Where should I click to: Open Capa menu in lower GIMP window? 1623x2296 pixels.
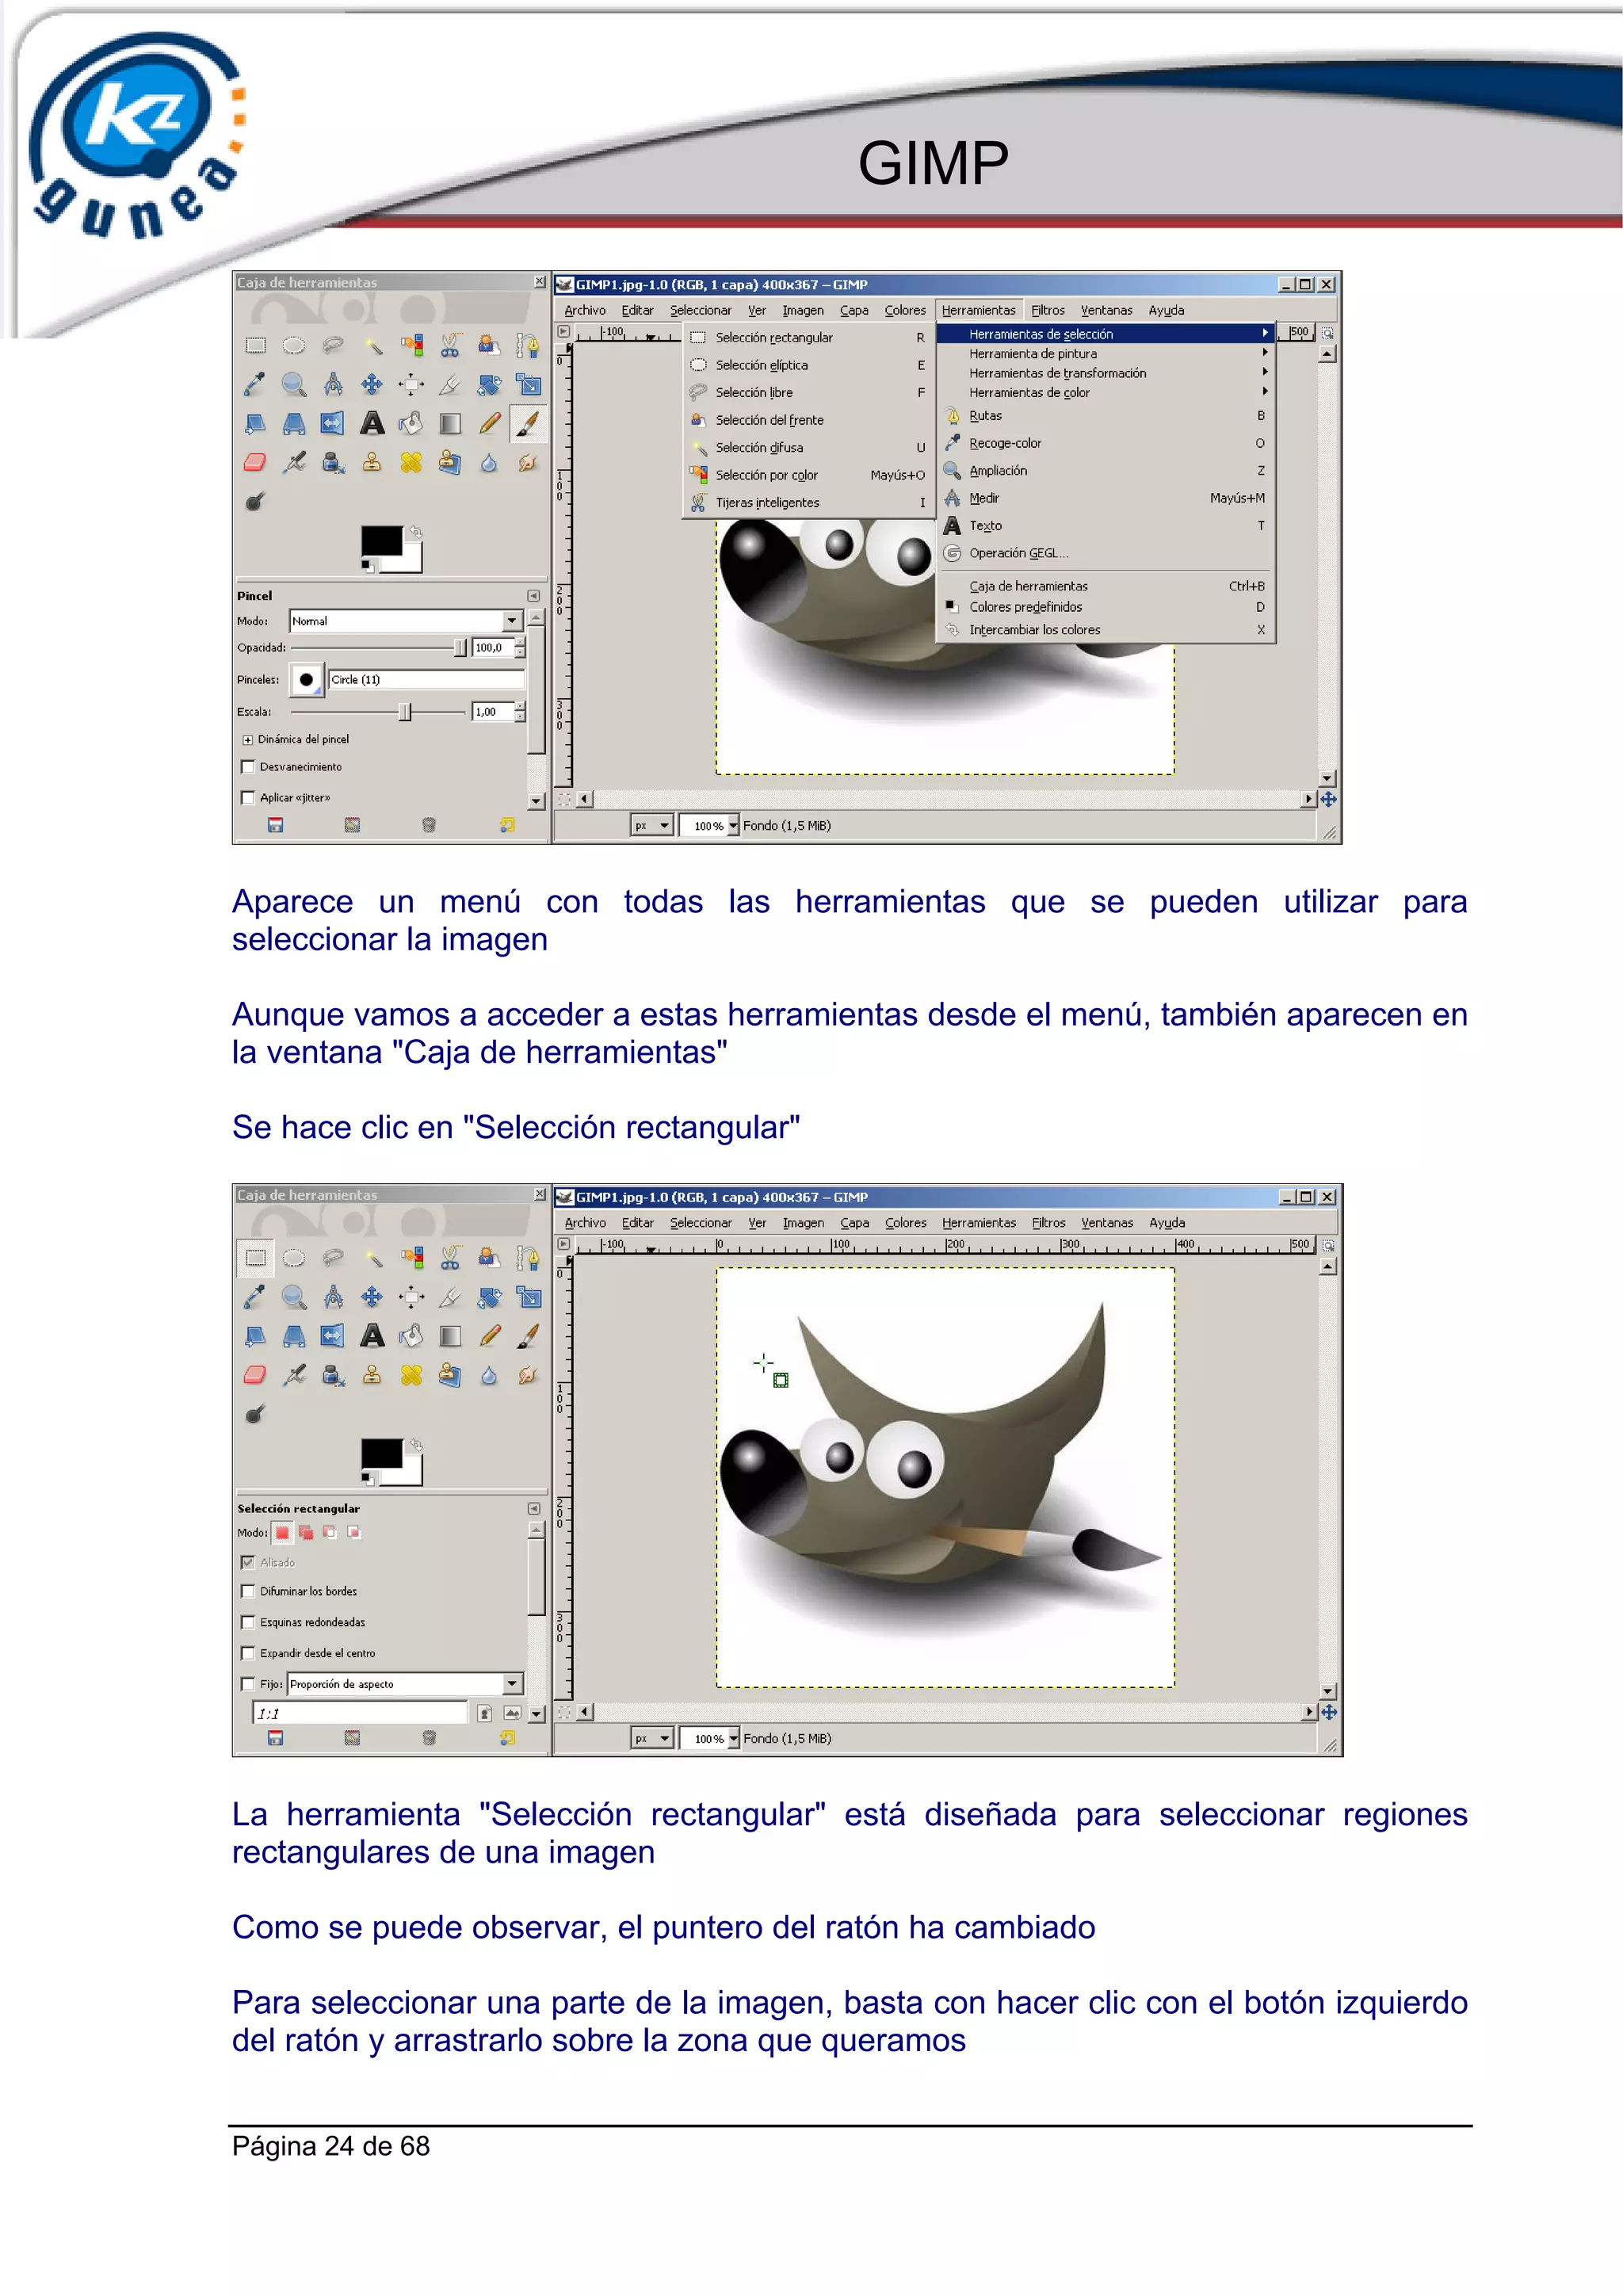854,1223
